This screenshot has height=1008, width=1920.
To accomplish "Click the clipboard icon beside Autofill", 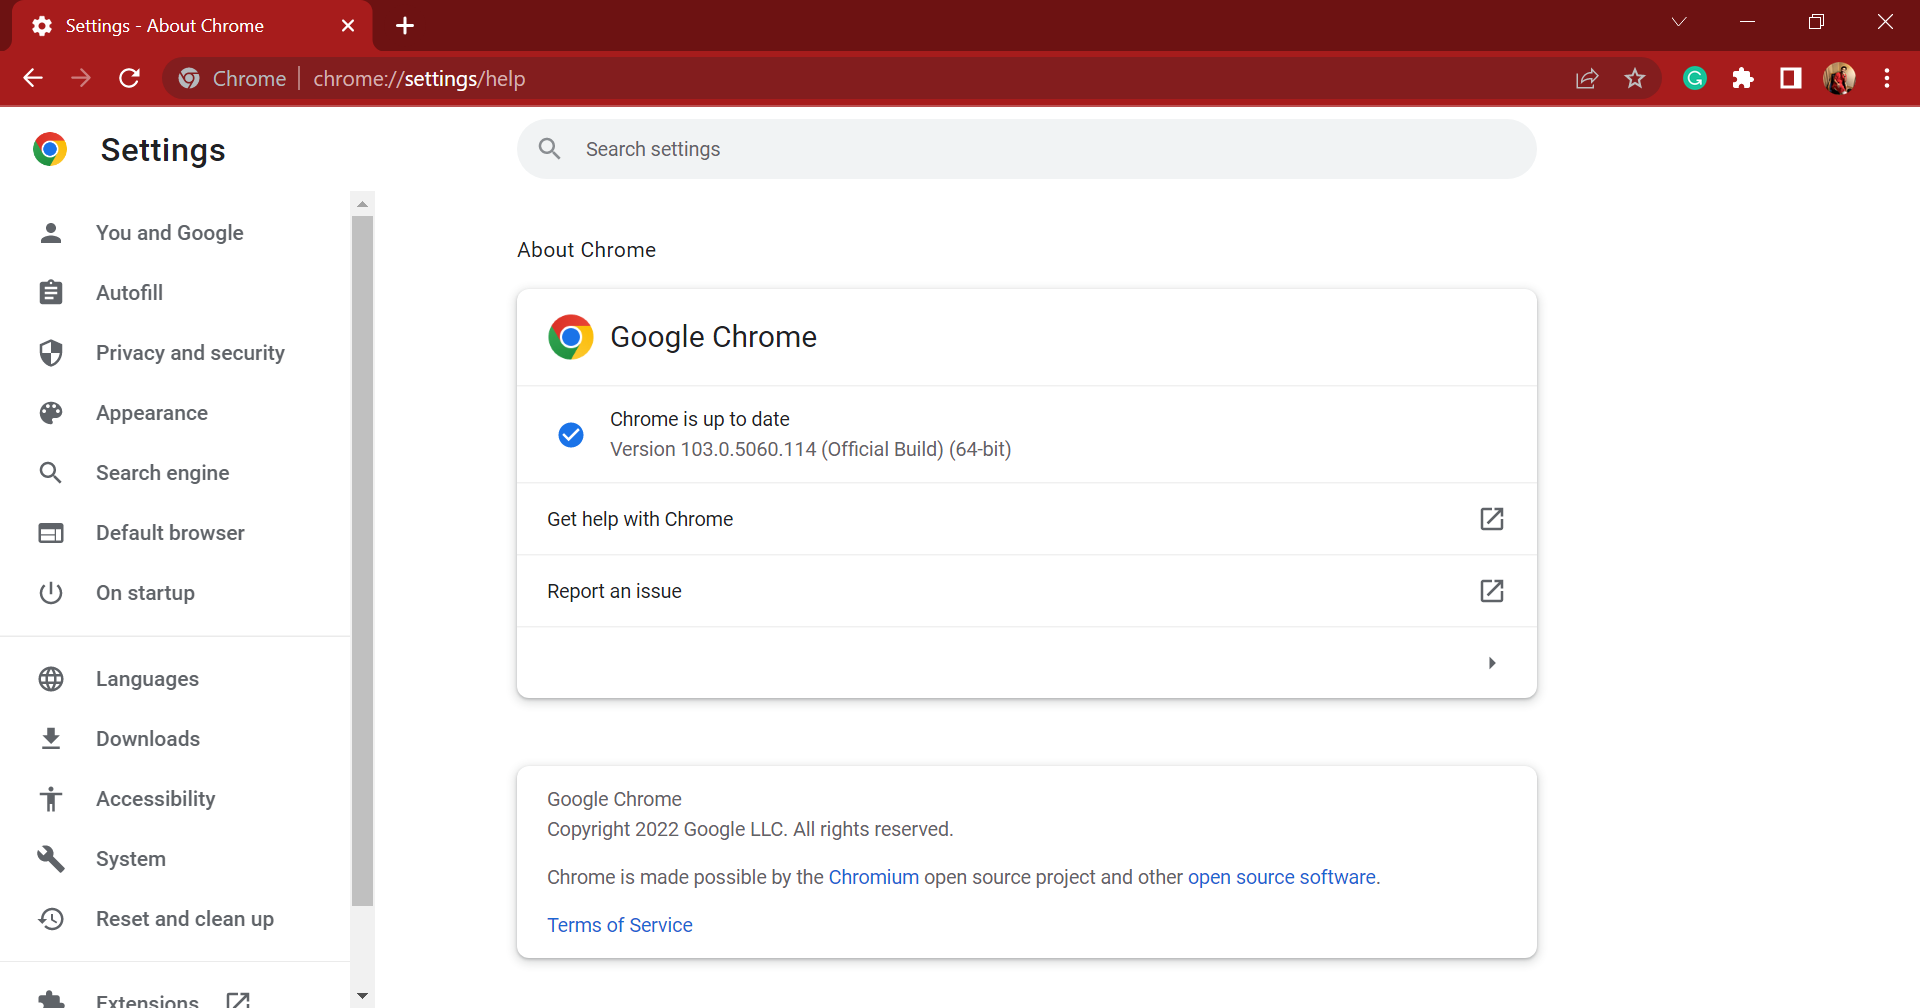I will click(x=51, y=293).
